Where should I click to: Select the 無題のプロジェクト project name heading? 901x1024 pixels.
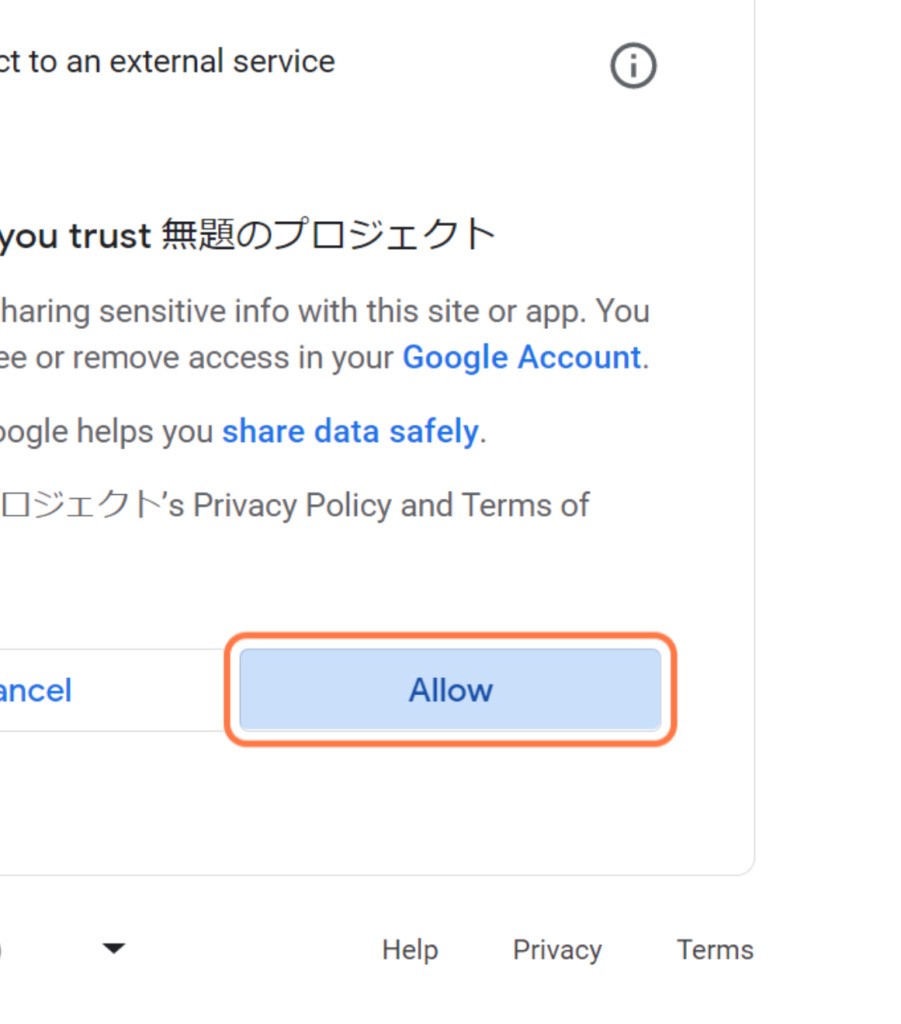click(x=328, y=234)
